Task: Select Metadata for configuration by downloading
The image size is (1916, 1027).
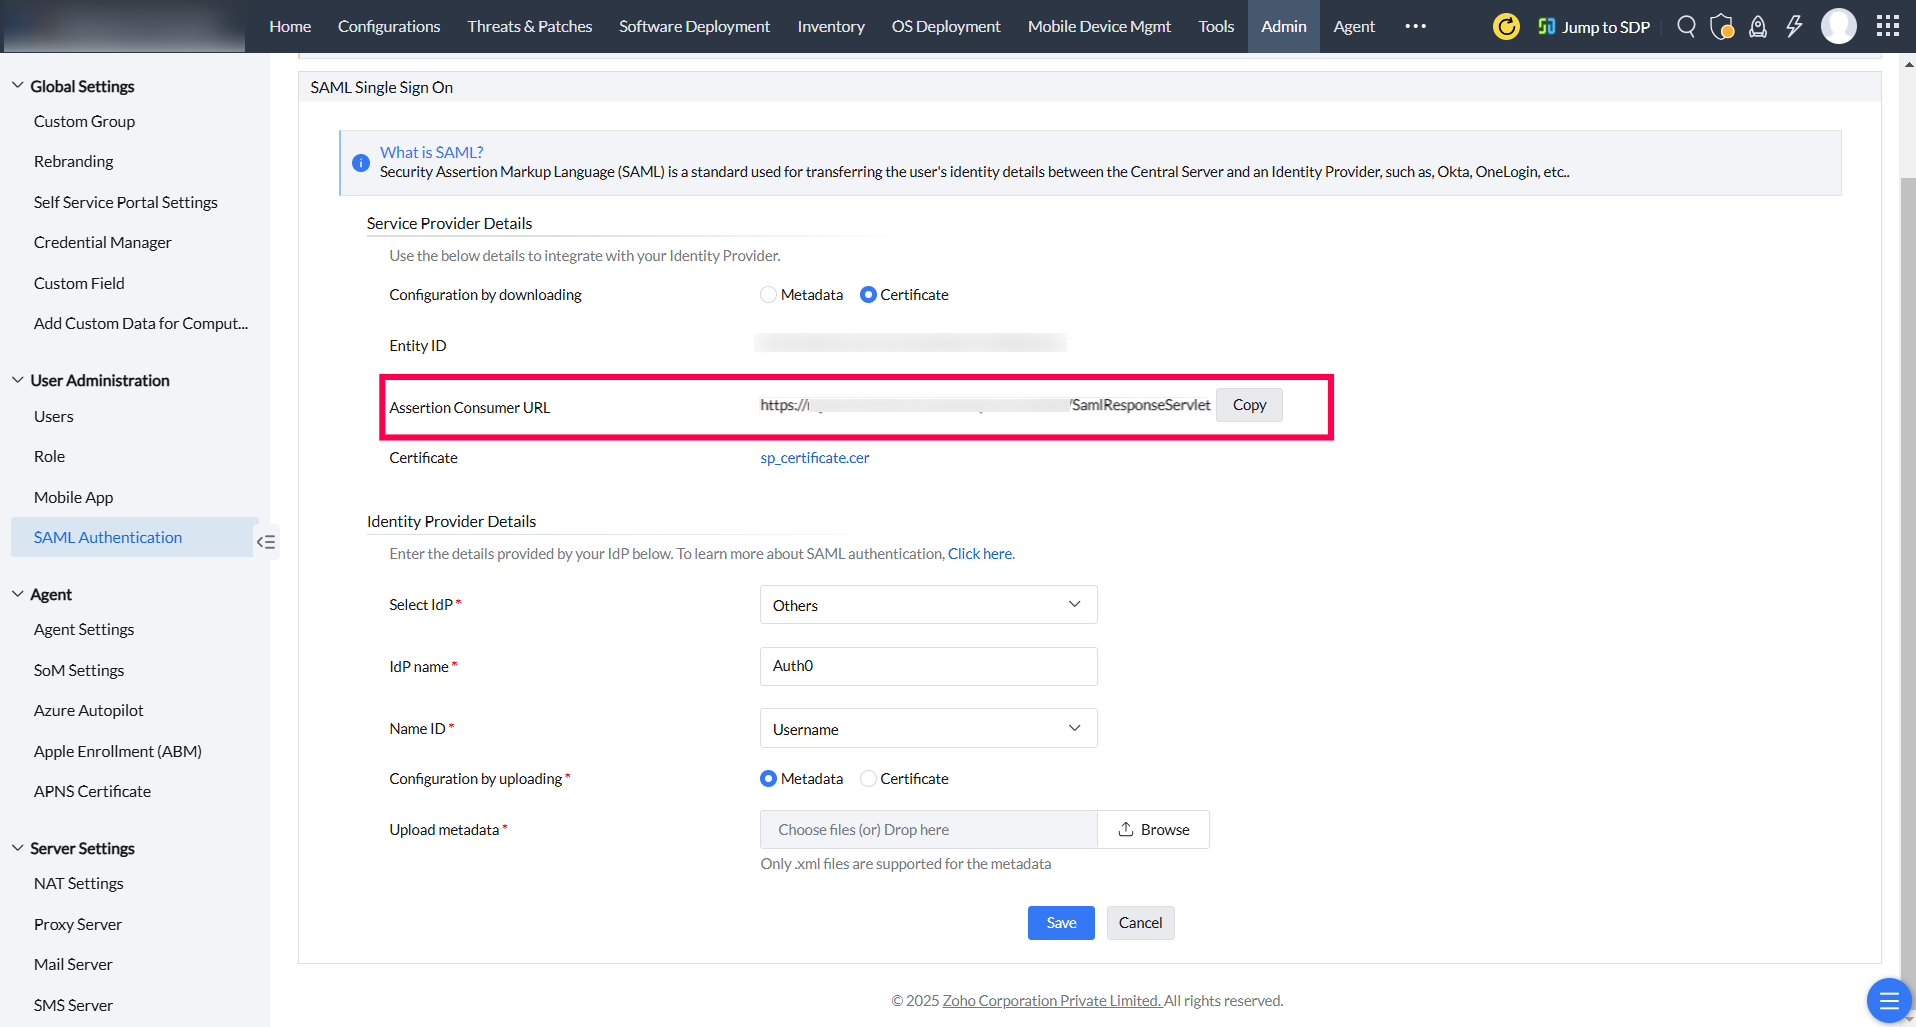Action: click(x=768, y=295)
